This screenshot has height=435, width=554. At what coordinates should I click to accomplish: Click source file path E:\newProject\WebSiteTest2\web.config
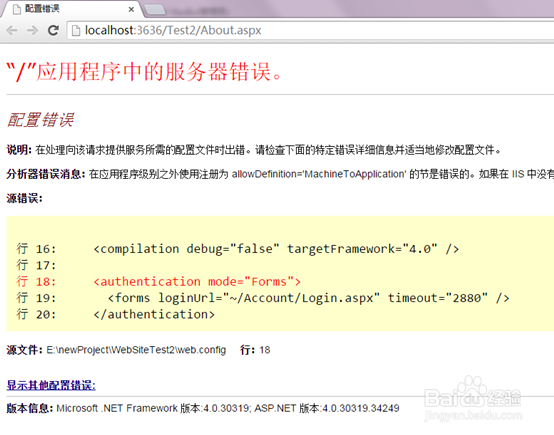[136, 350]
